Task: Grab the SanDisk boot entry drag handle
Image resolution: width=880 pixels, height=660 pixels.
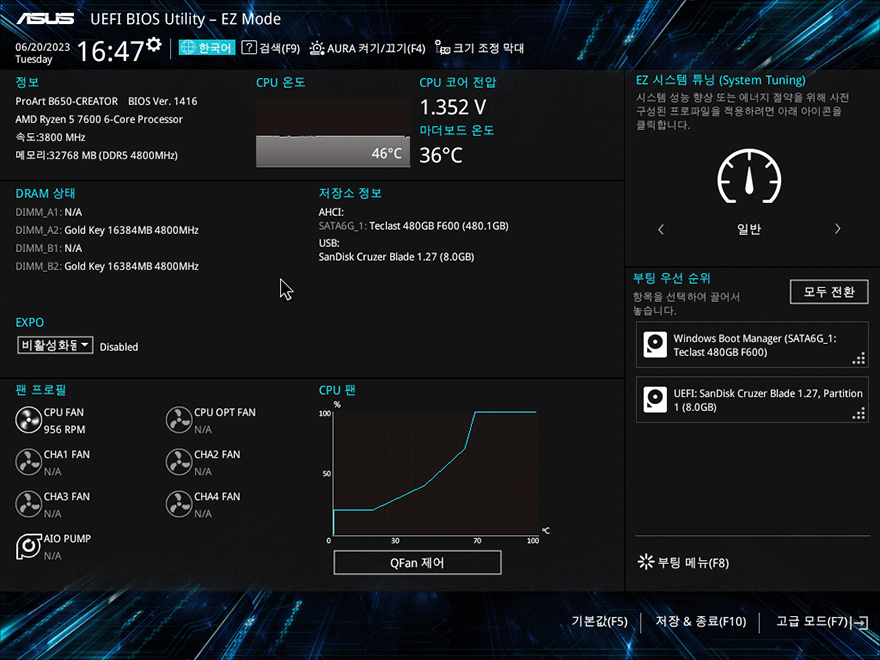Action: [x=859, y=413]
